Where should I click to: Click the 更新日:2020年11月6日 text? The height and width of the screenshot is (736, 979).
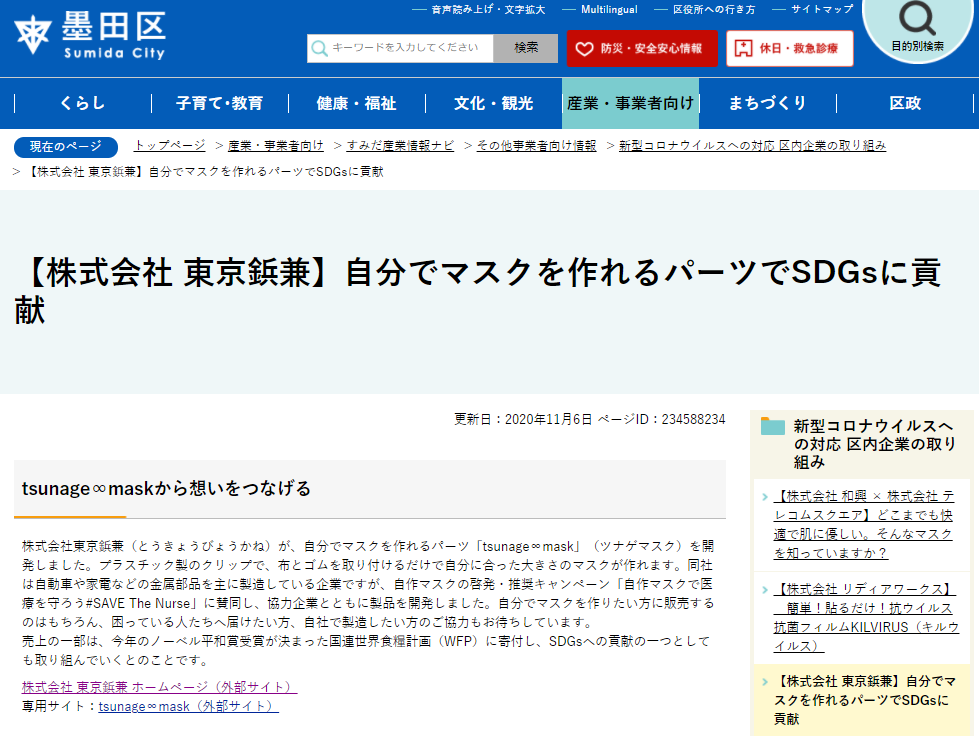[x=523, y=419]
